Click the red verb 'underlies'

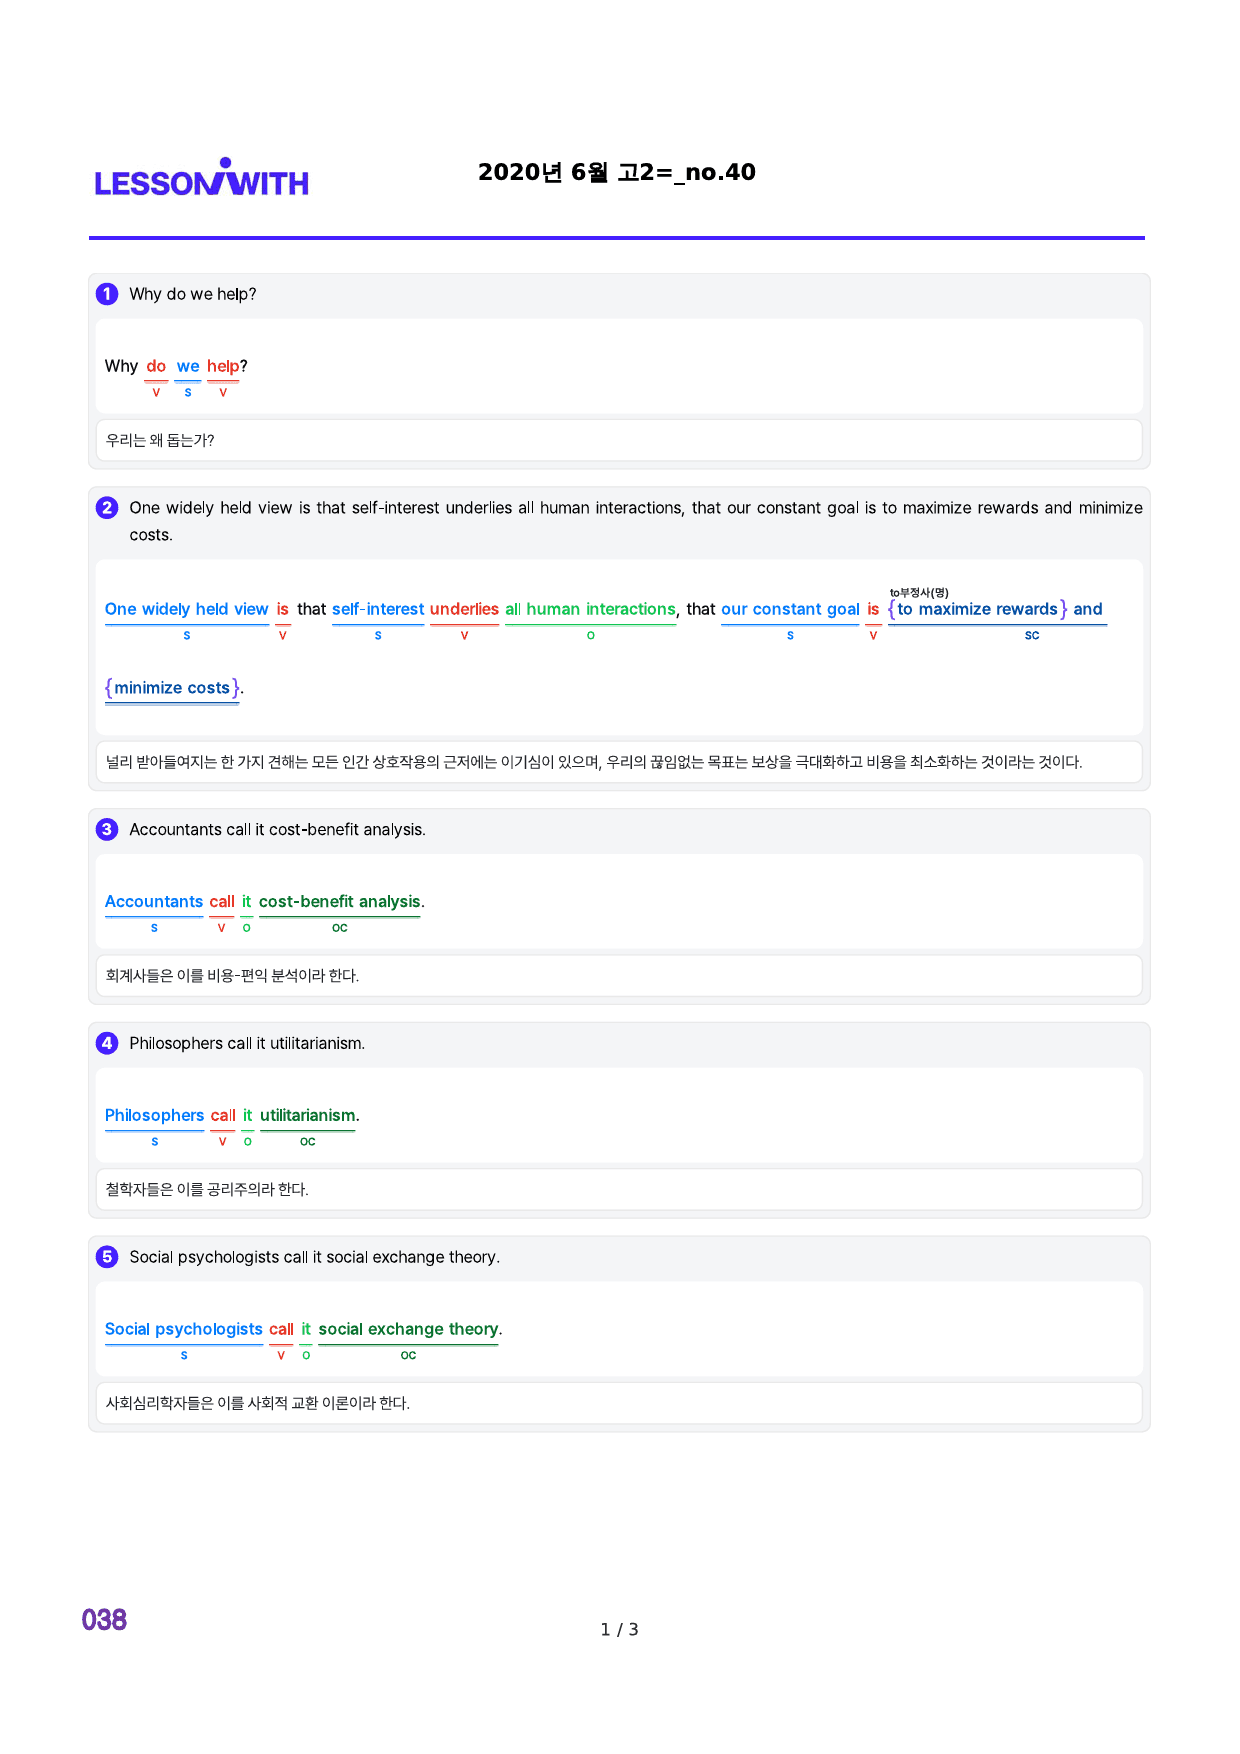point(464,609)
